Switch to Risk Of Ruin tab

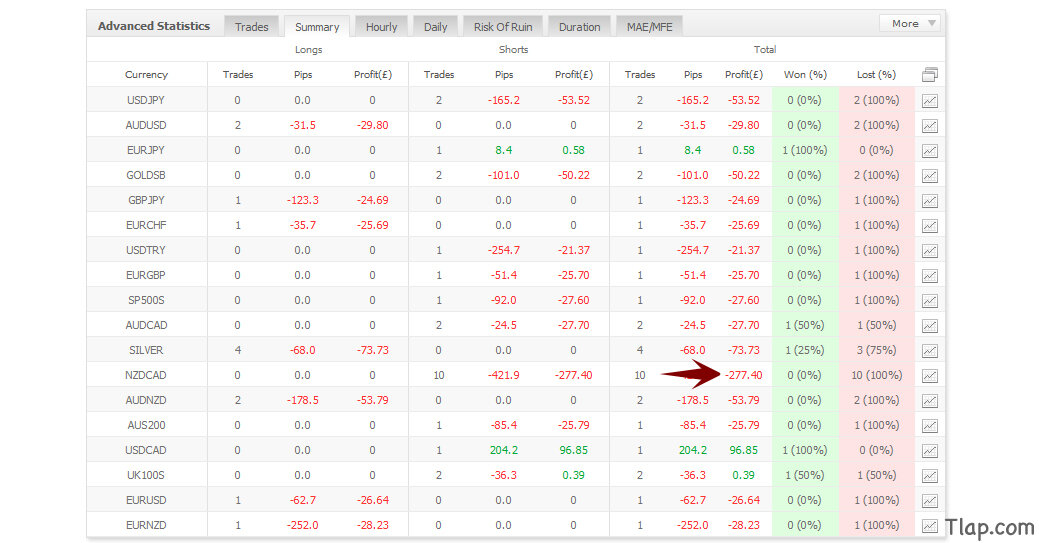503,27
